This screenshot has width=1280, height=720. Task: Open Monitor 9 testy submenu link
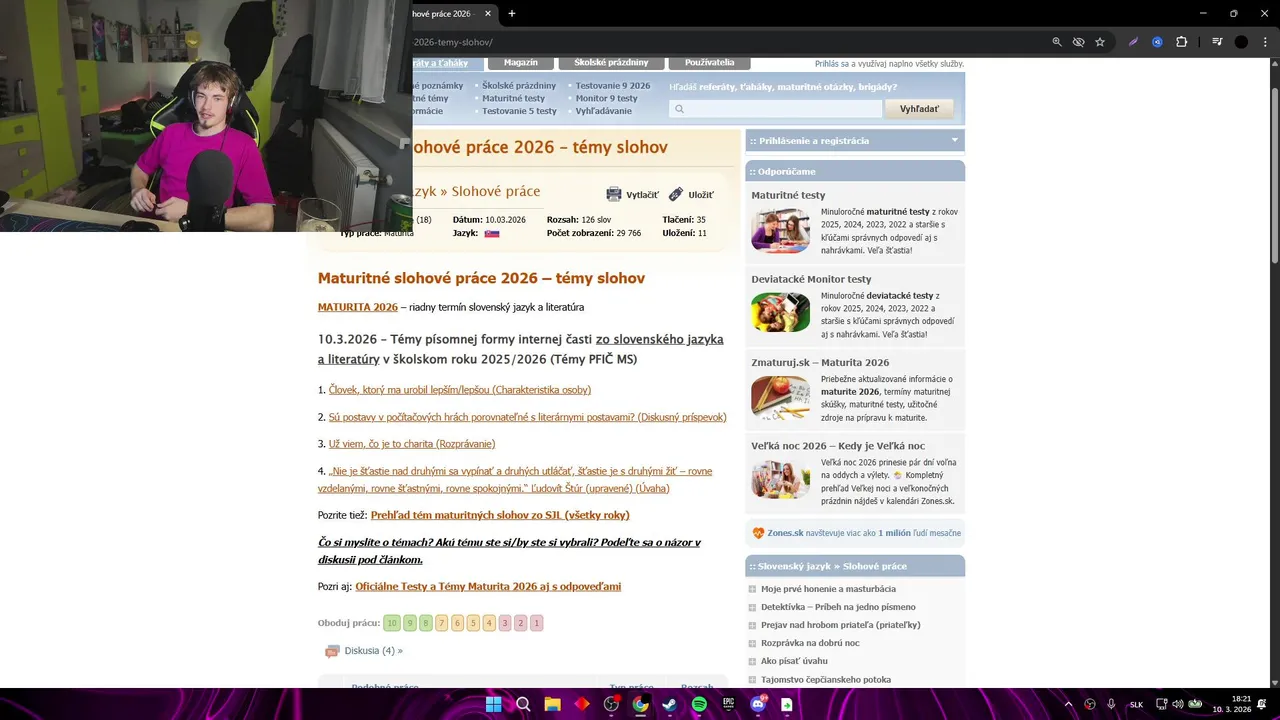606,98
